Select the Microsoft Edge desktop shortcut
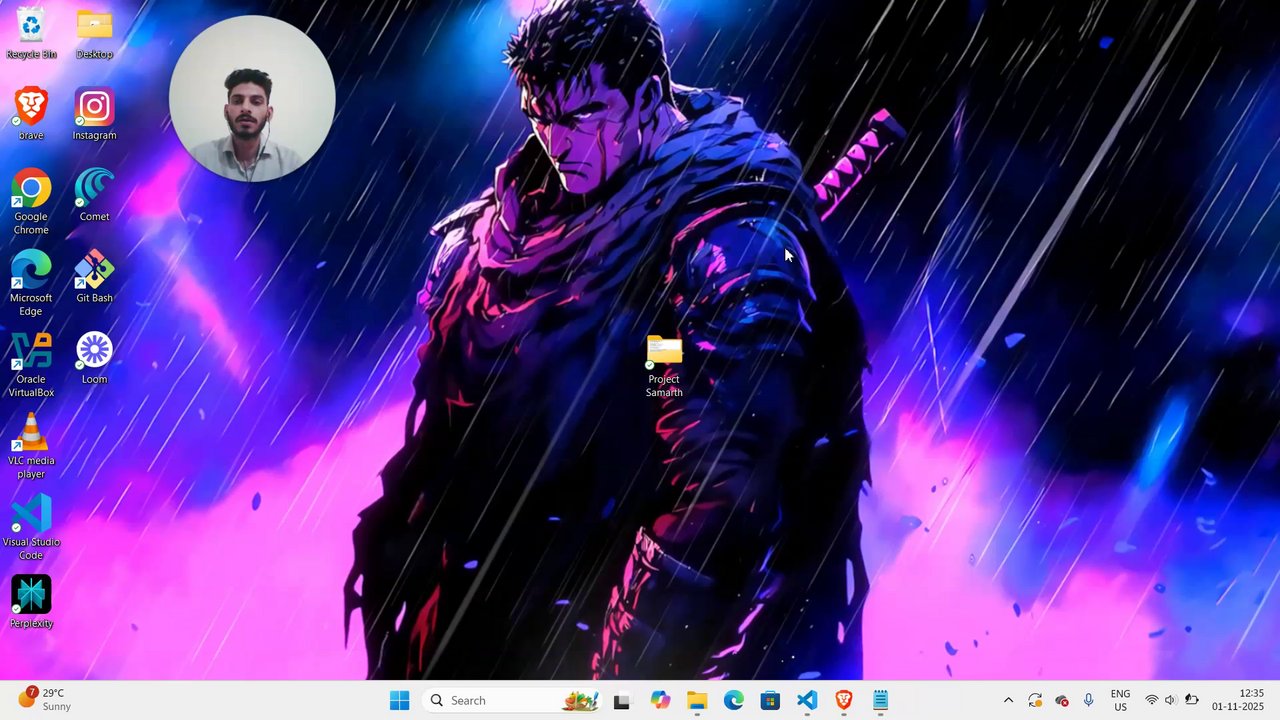 (31, 283)
